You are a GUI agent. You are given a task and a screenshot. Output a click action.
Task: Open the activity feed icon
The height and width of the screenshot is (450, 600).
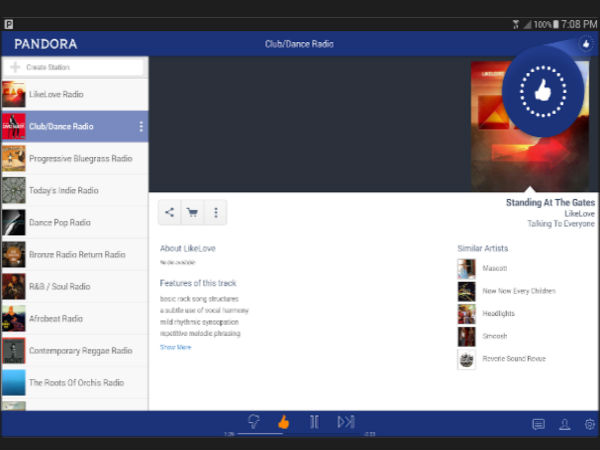538,424
